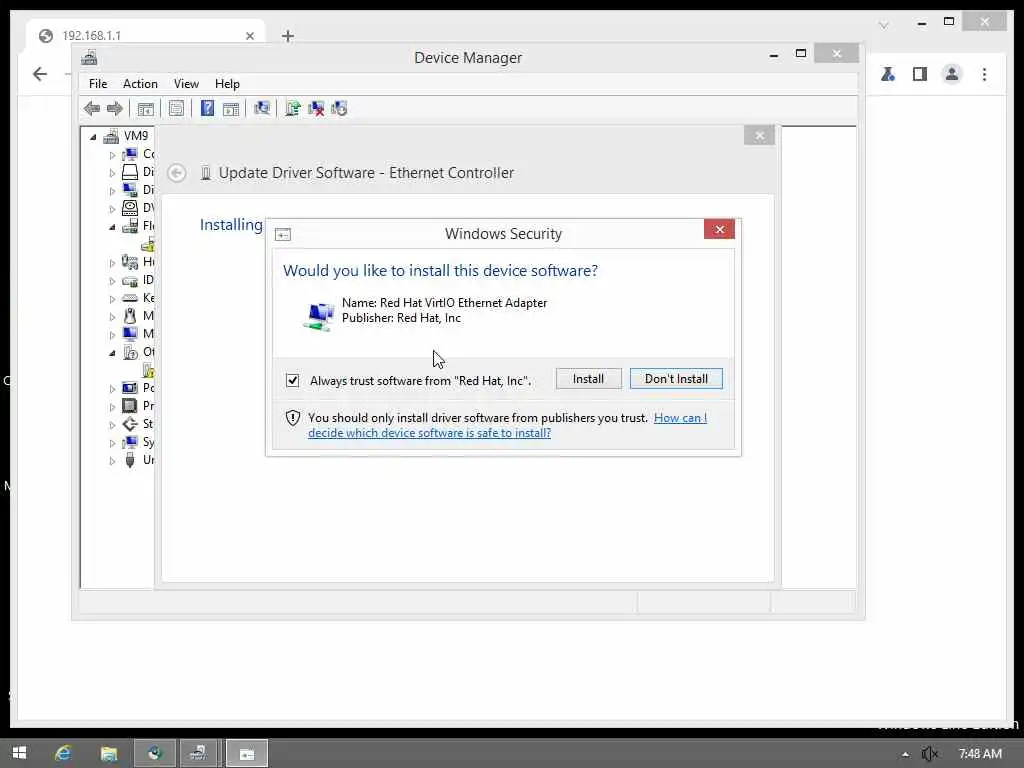Select the unknown device with yellow warning under Other
The height and width of the screenshot is (768, 1024).
click(148, 370)
